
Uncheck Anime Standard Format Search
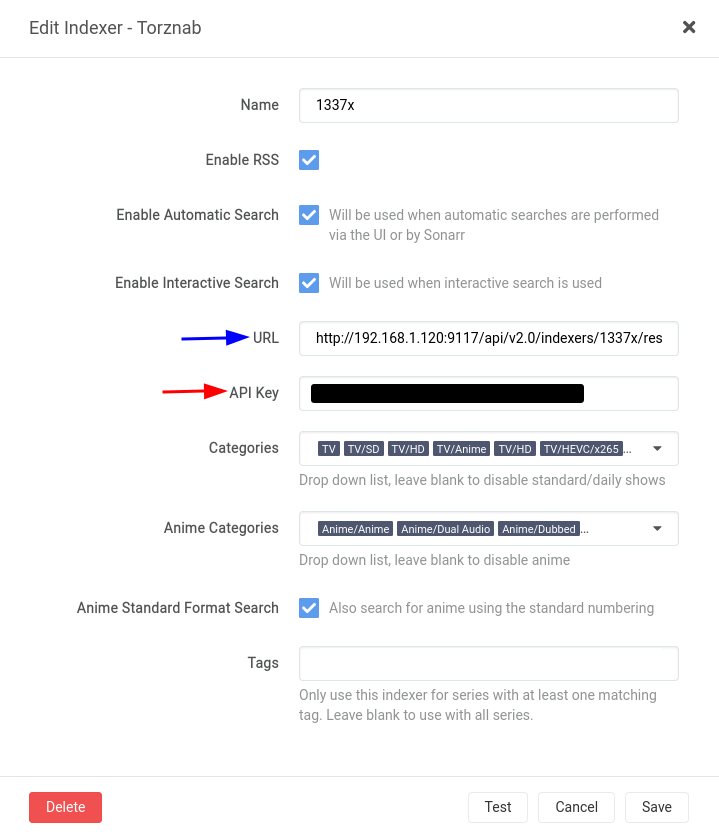click(x=309, y=608)
